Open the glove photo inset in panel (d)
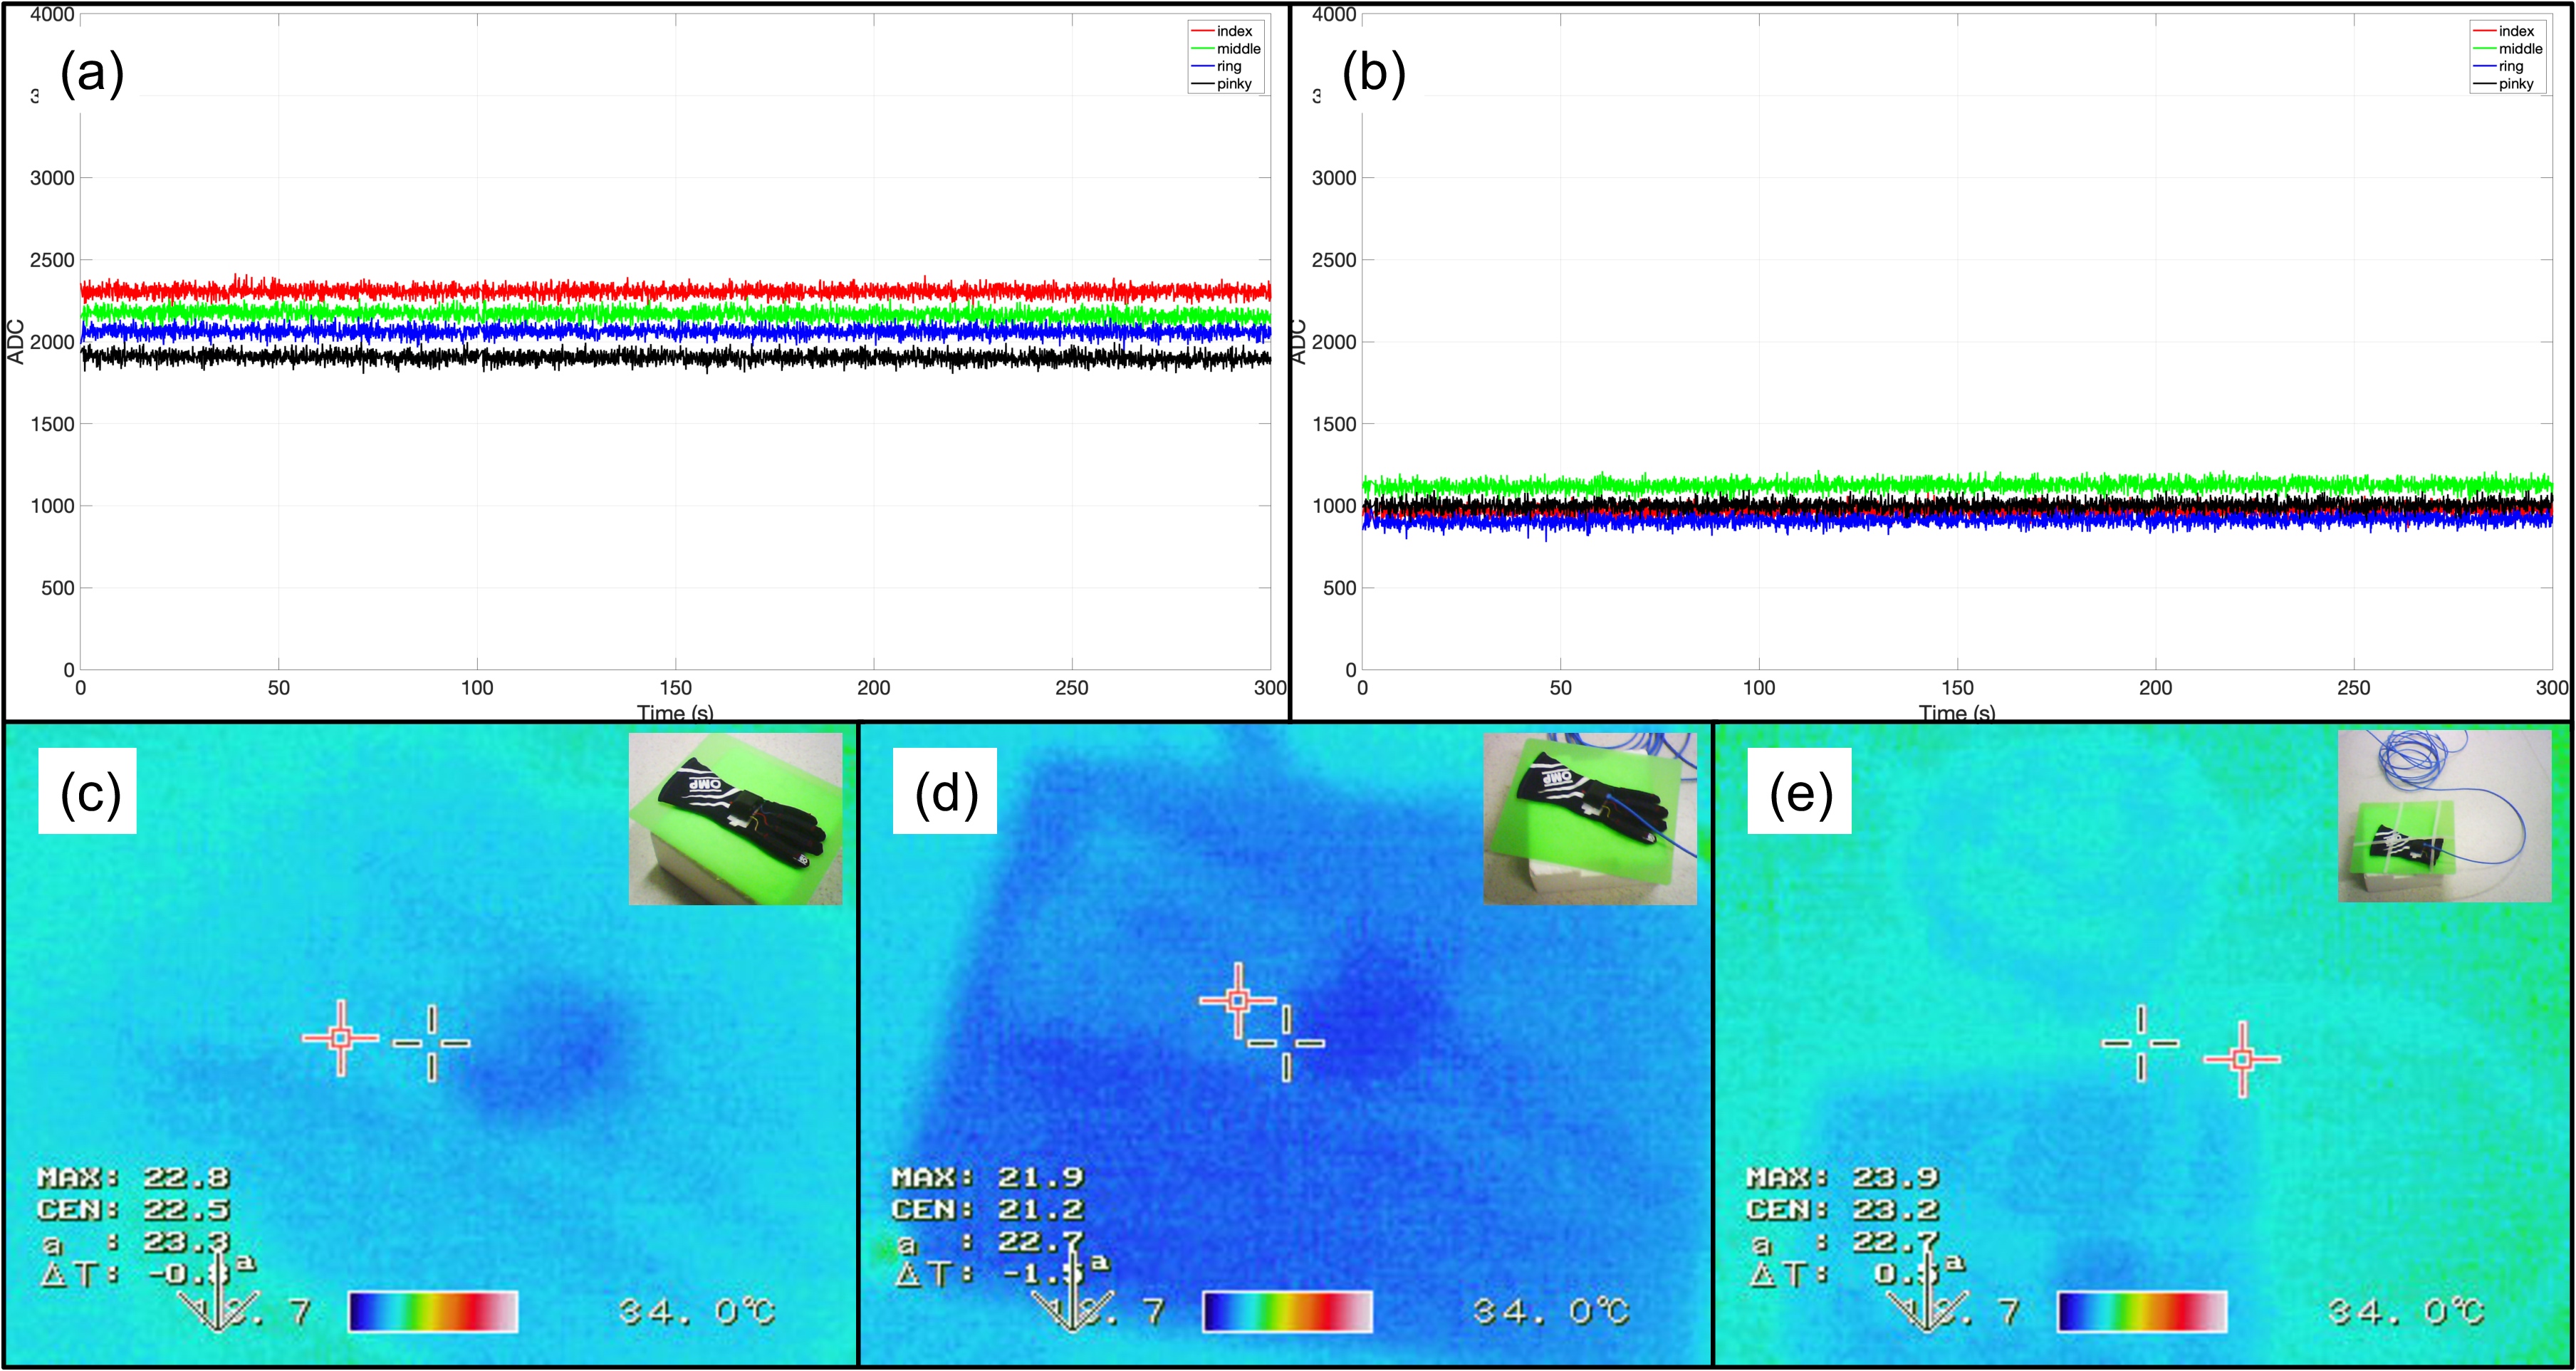The image size is (2576, 1371). point(1590,818)
